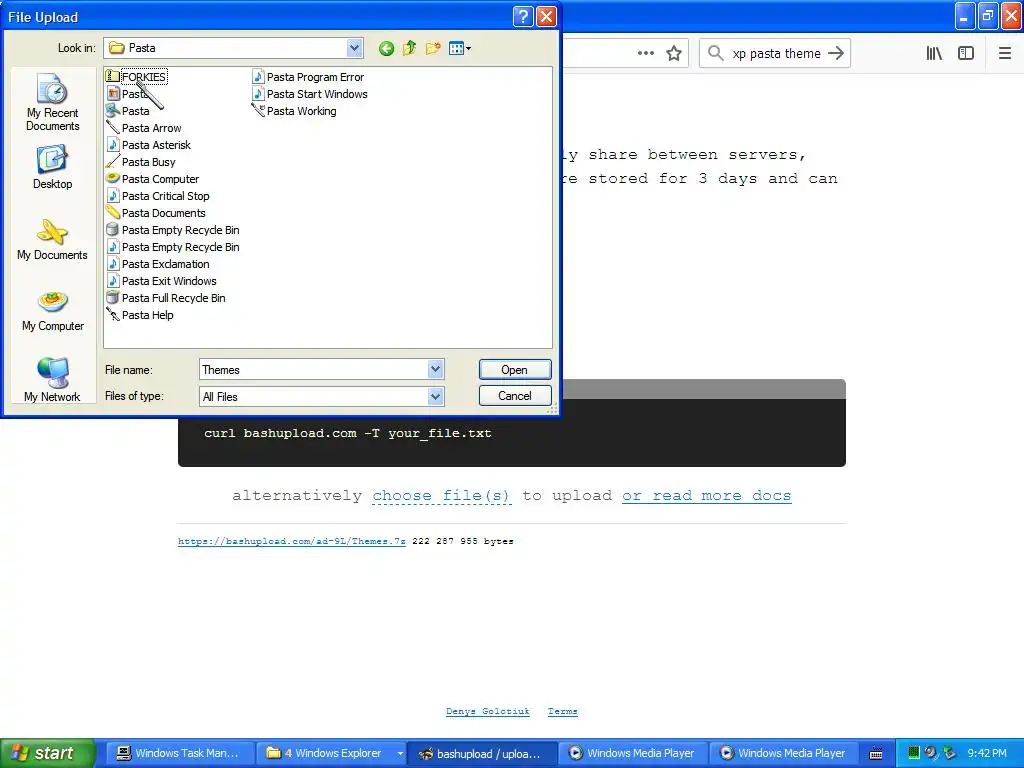Open the Themes.7z uploaded file link
The width and height of the screenshot is (1024, 768).
pos(291,541)
